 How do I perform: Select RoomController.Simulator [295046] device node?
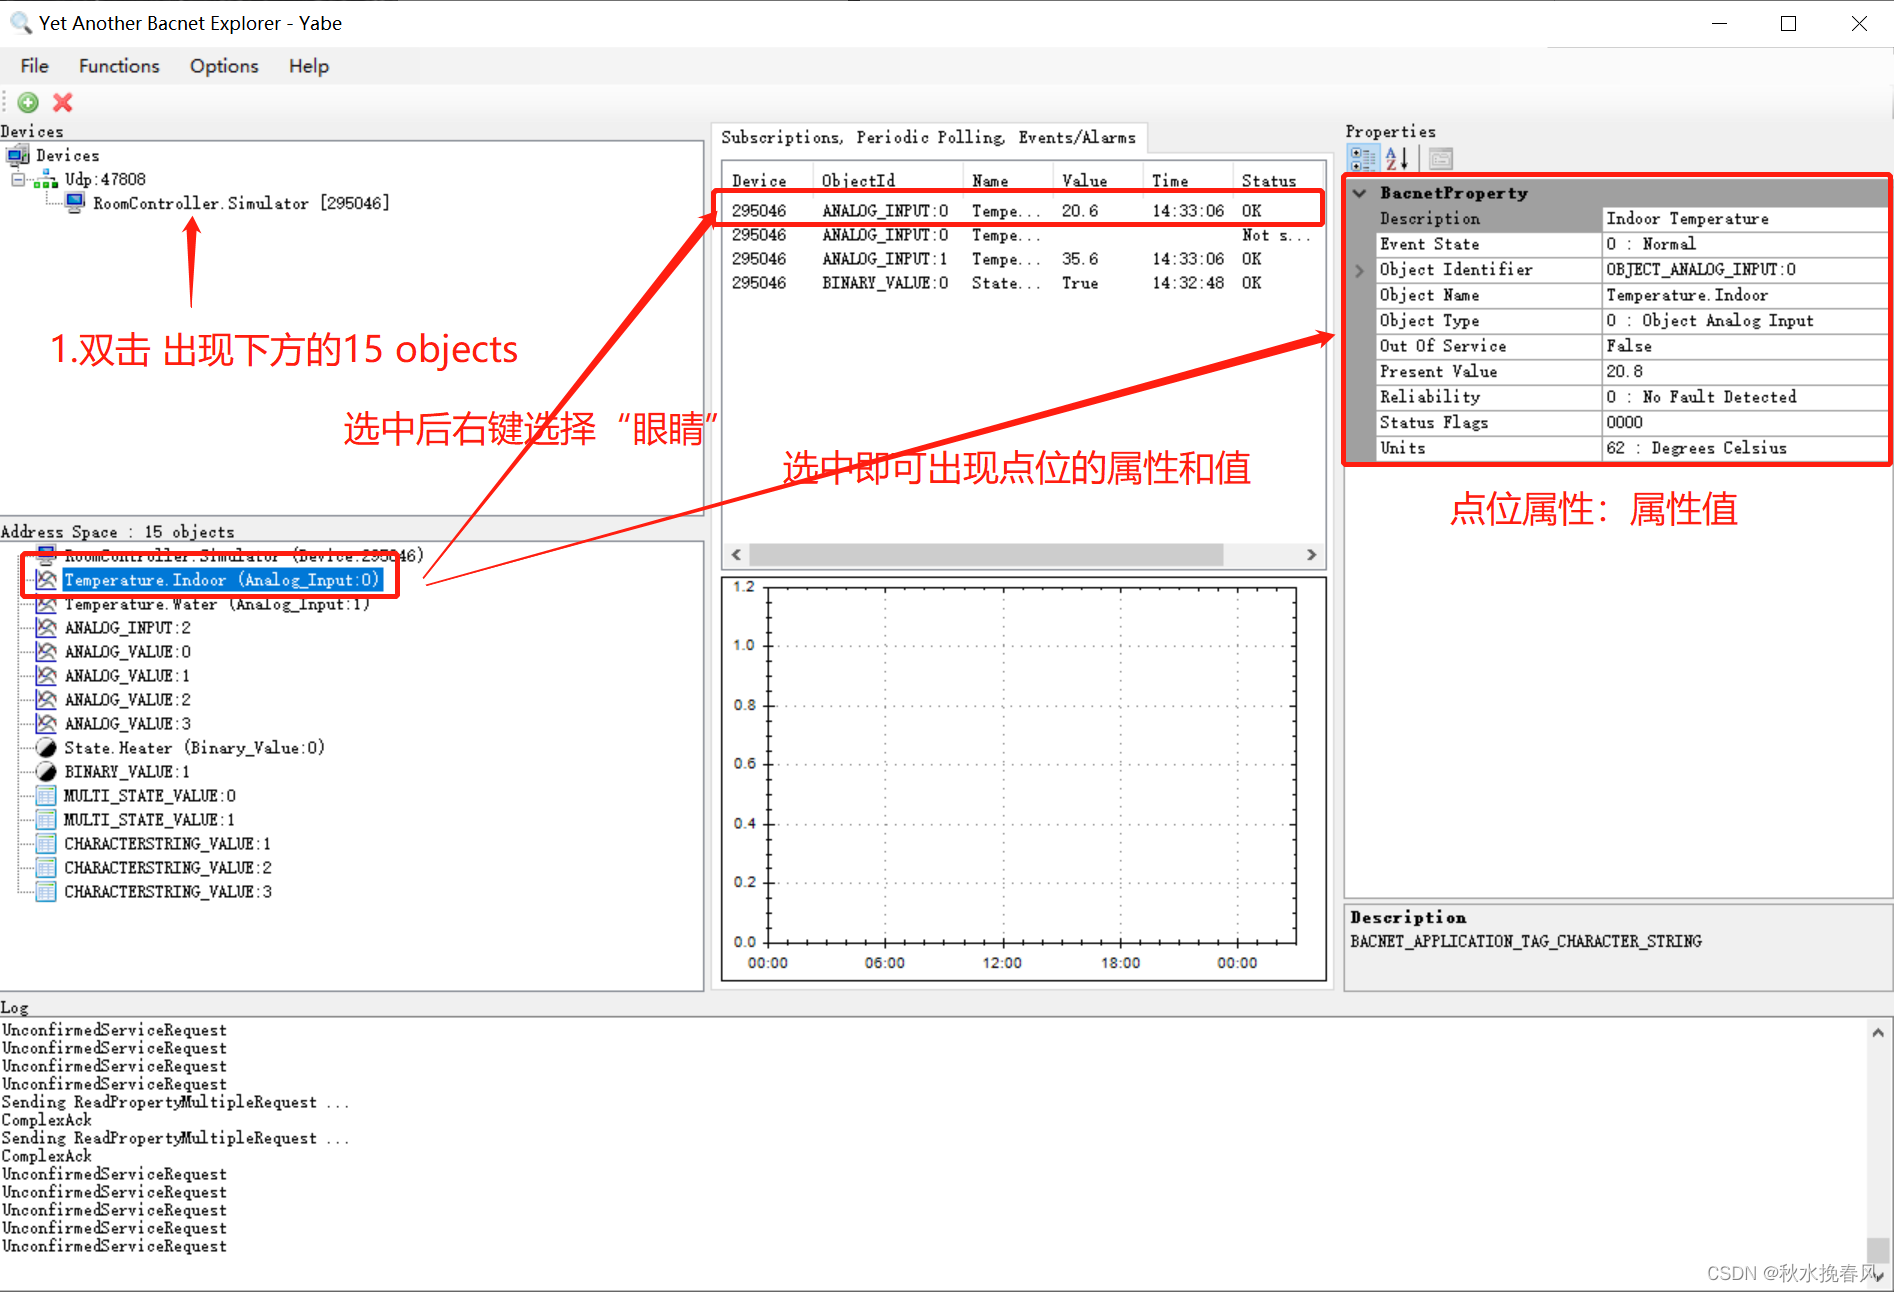241,203
